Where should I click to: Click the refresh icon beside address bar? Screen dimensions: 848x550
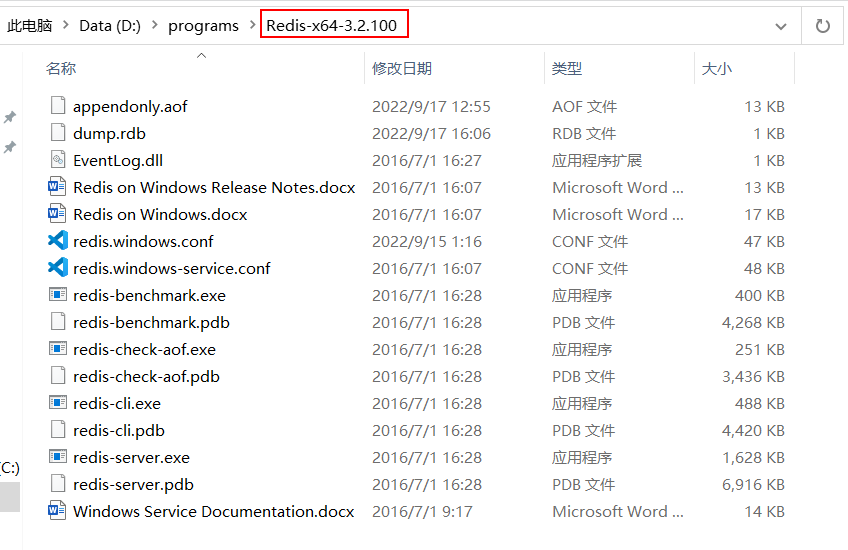pyautogui.click(x=823, y=25)
